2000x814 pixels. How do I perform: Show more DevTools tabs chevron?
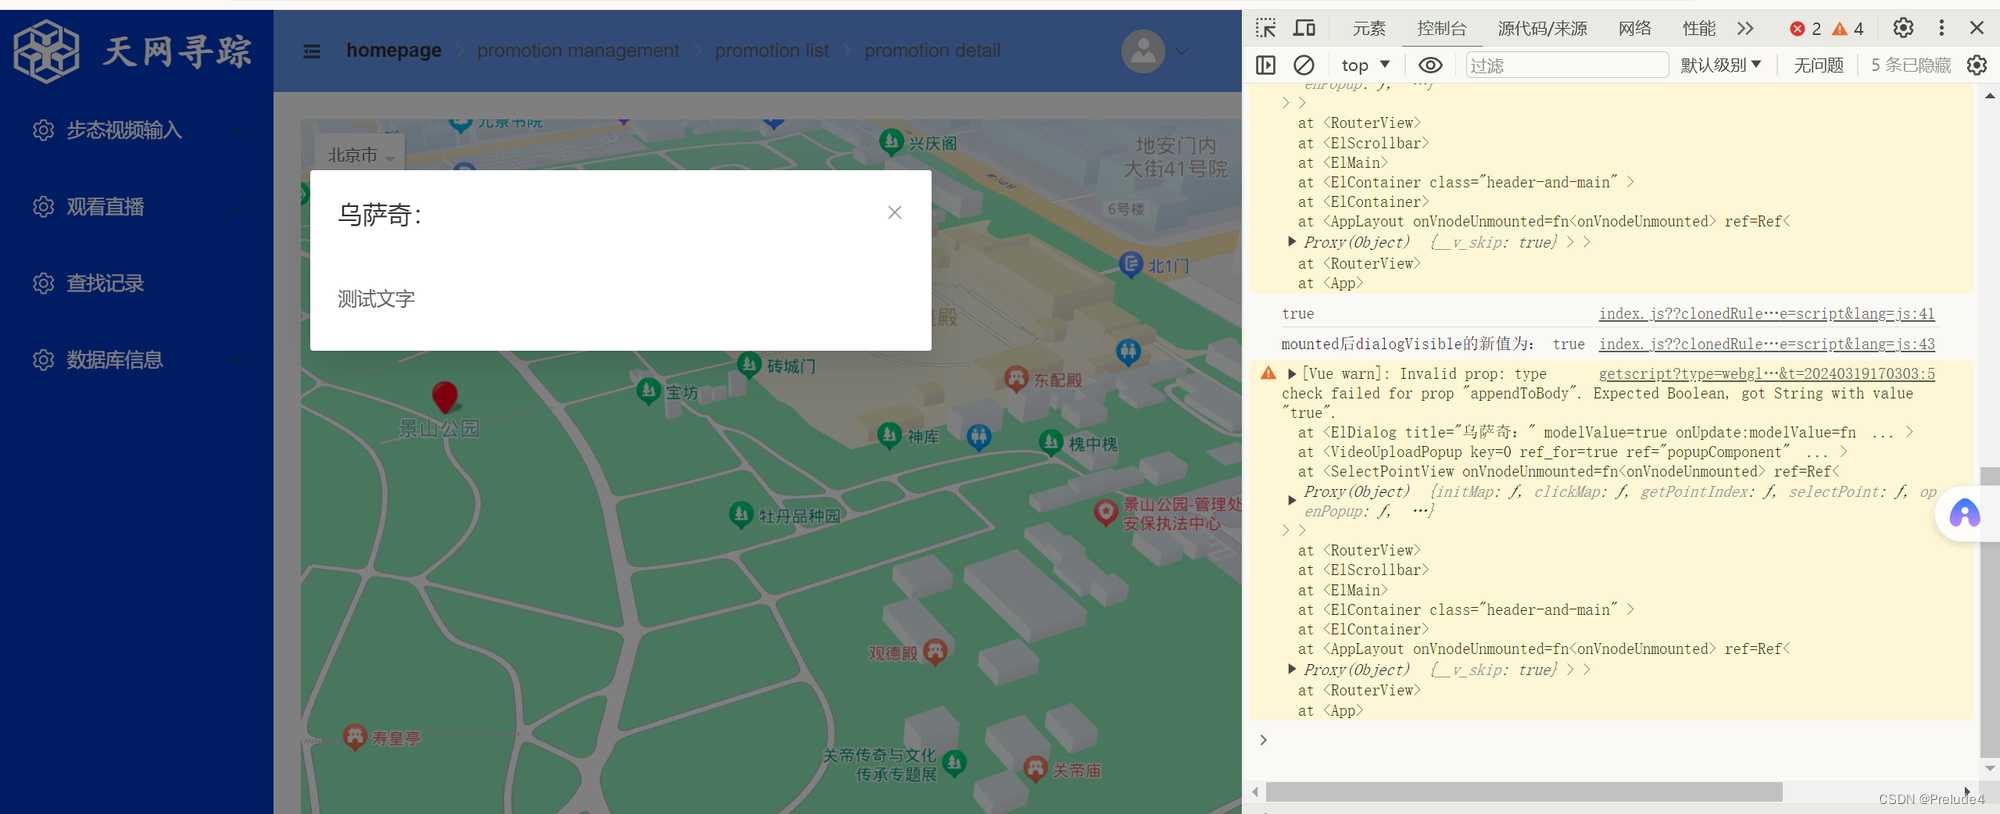coord(1746,29)
